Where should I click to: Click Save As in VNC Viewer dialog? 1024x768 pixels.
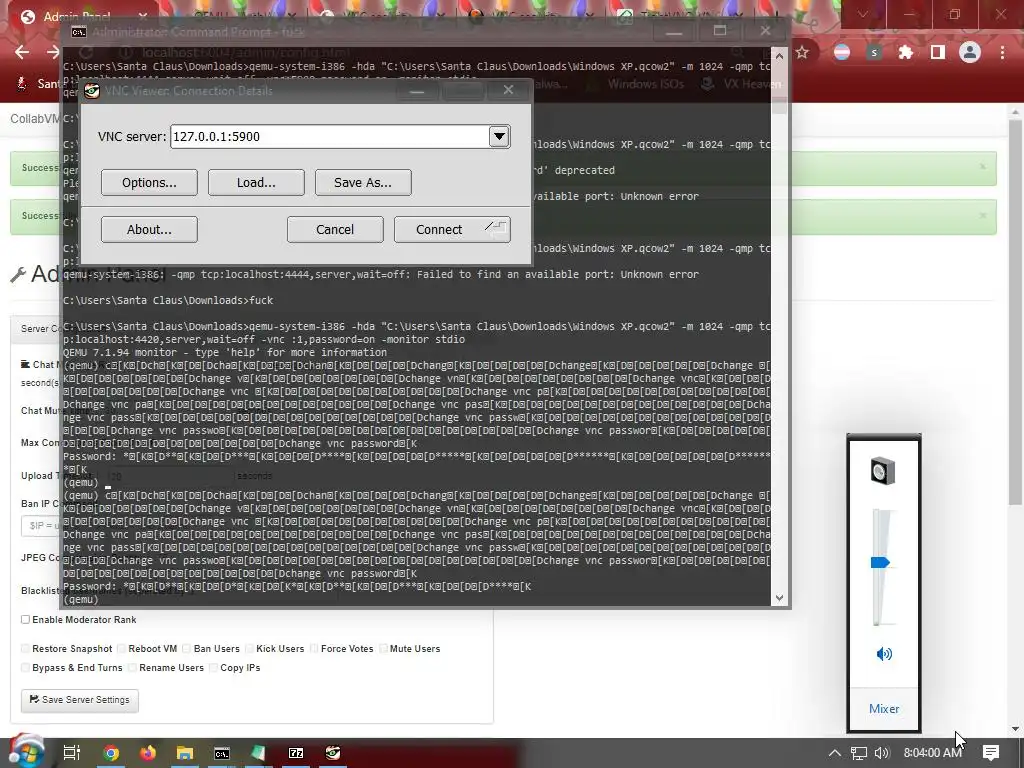pos(363,183)
